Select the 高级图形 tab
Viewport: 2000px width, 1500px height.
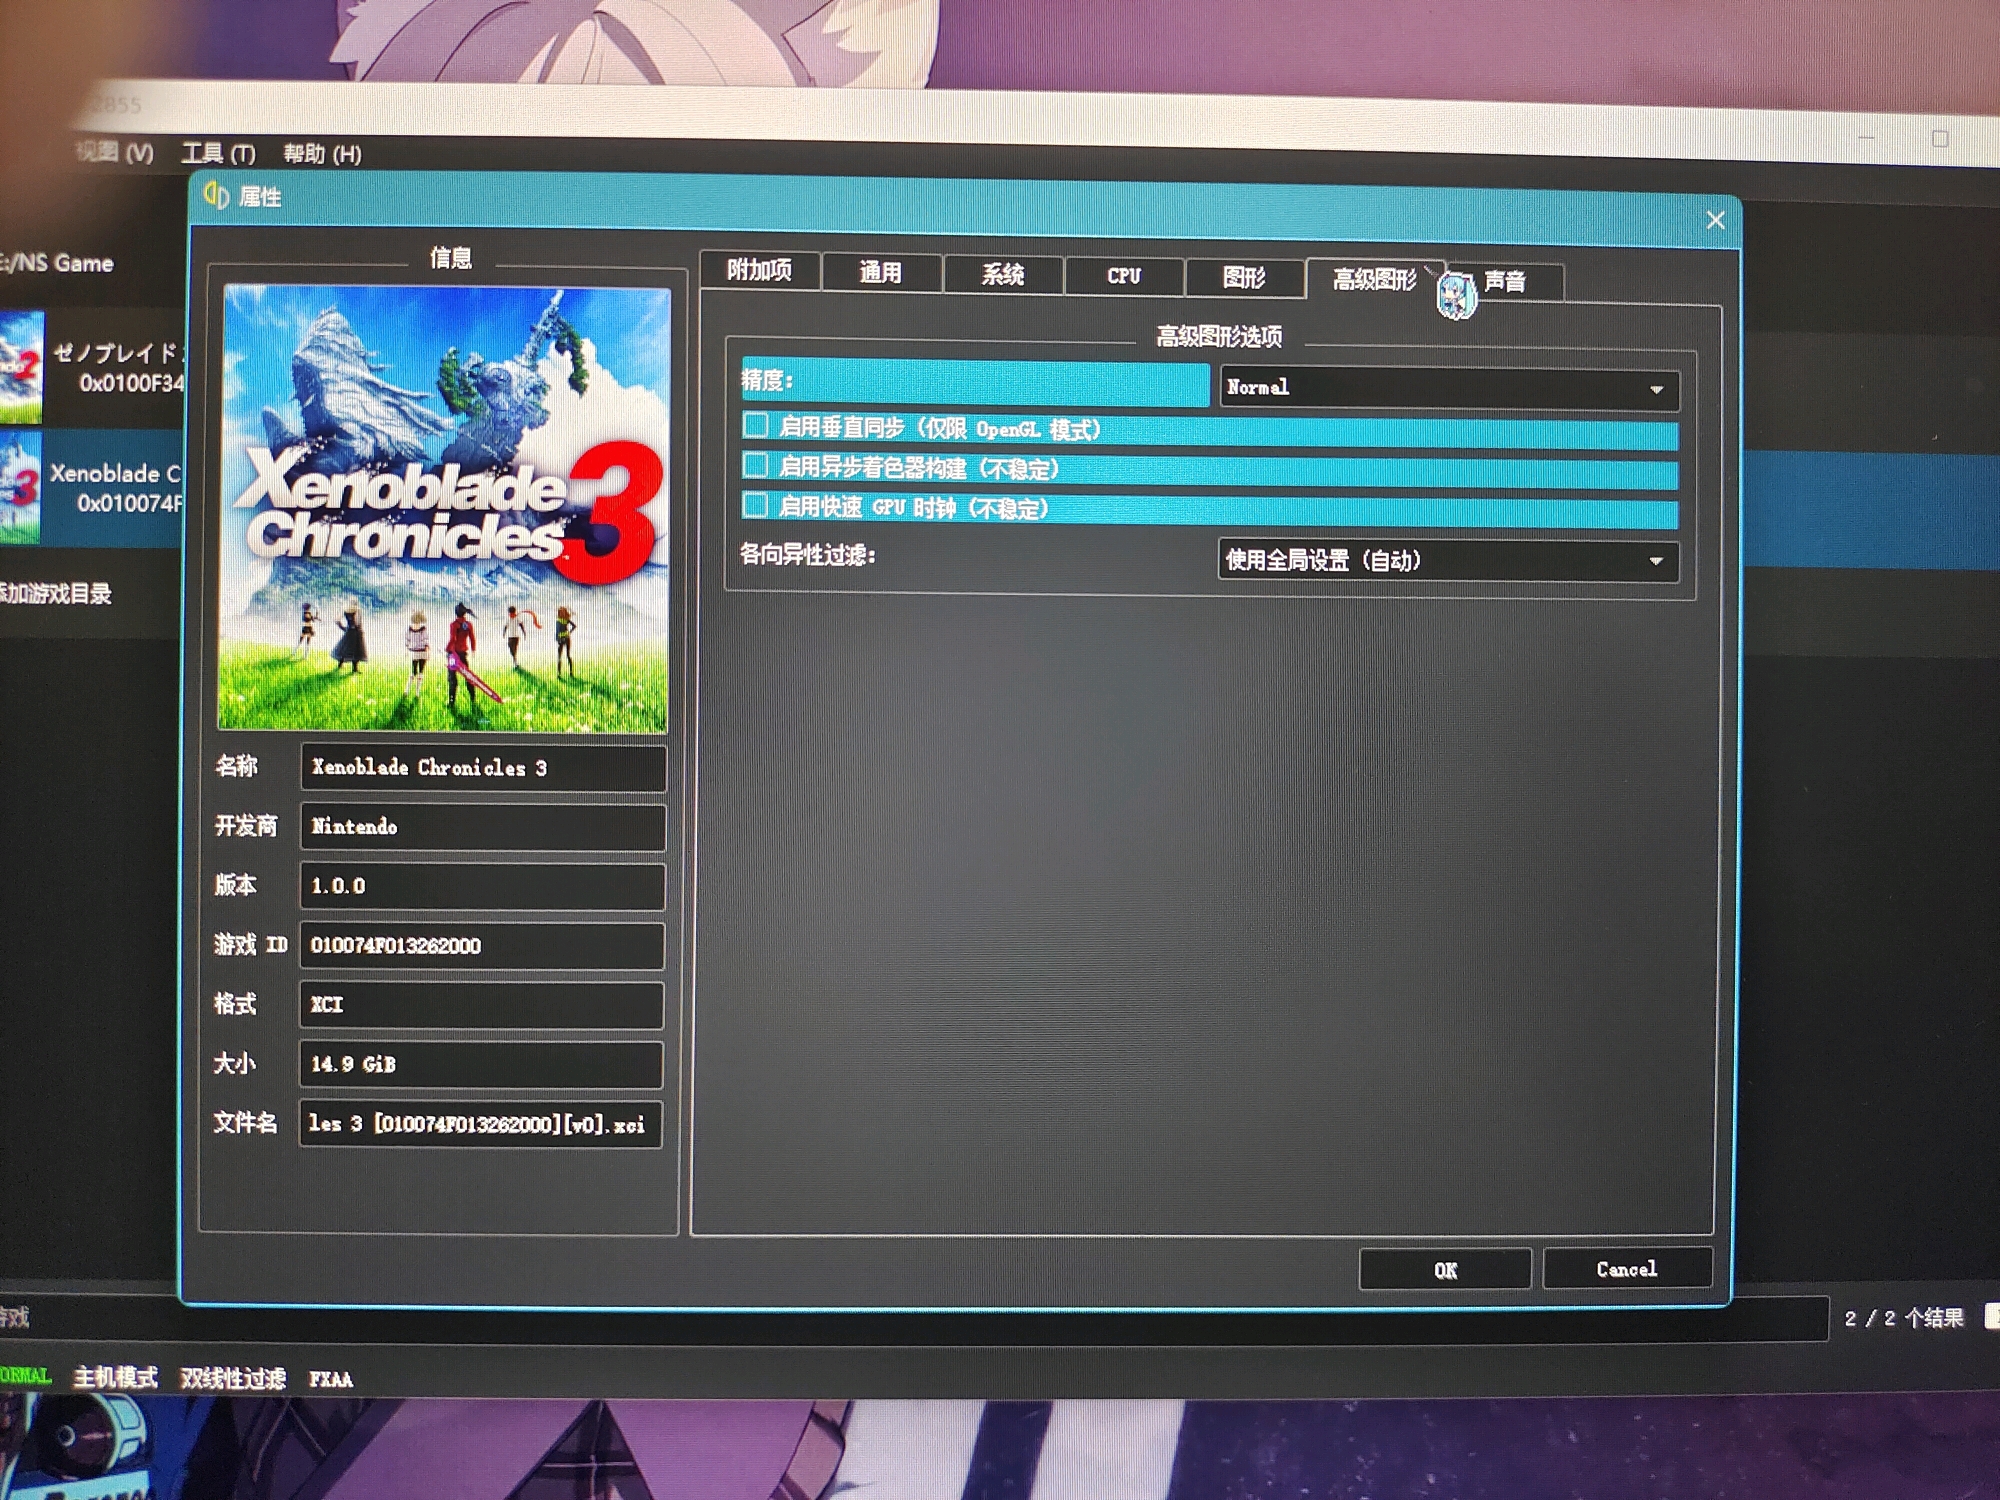(x=1374, y=279)
